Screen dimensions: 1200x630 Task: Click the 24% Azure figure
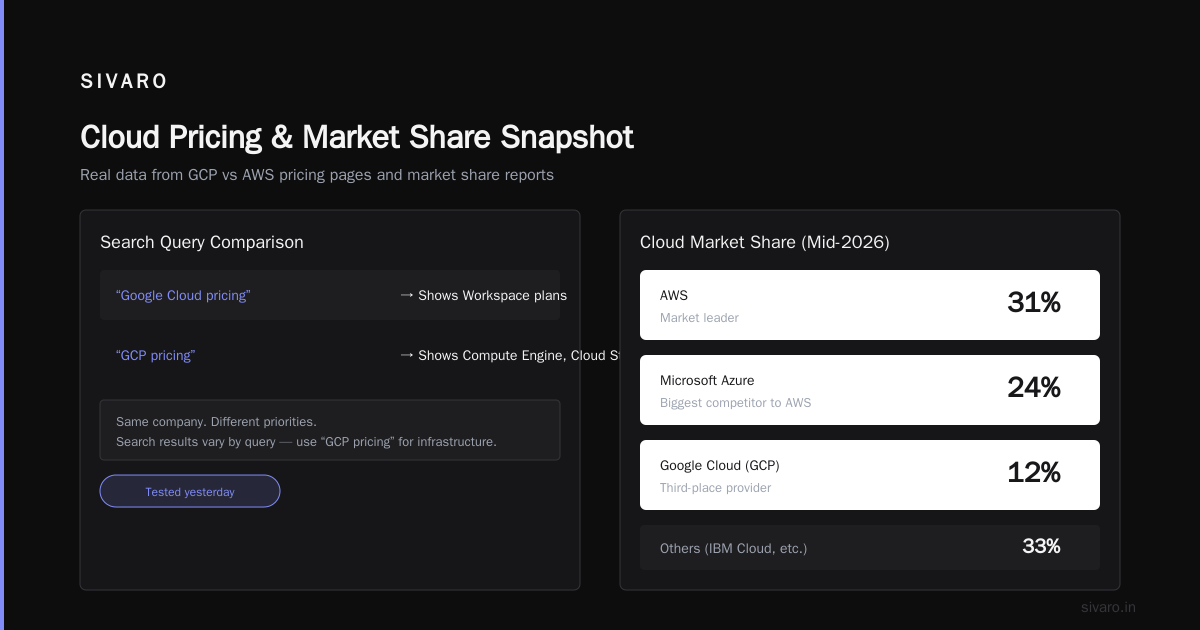pos(1034,388)
